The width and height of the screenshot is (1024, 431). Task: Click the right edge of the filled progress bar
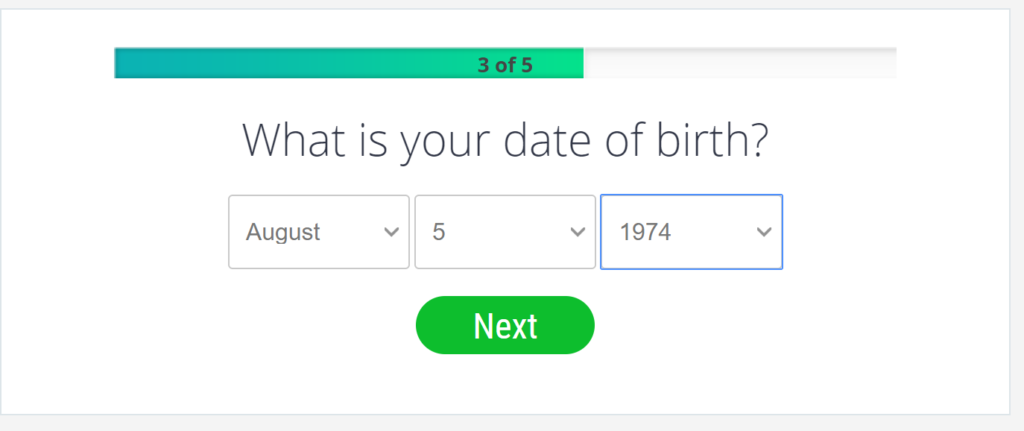click(x=581, y=63)
